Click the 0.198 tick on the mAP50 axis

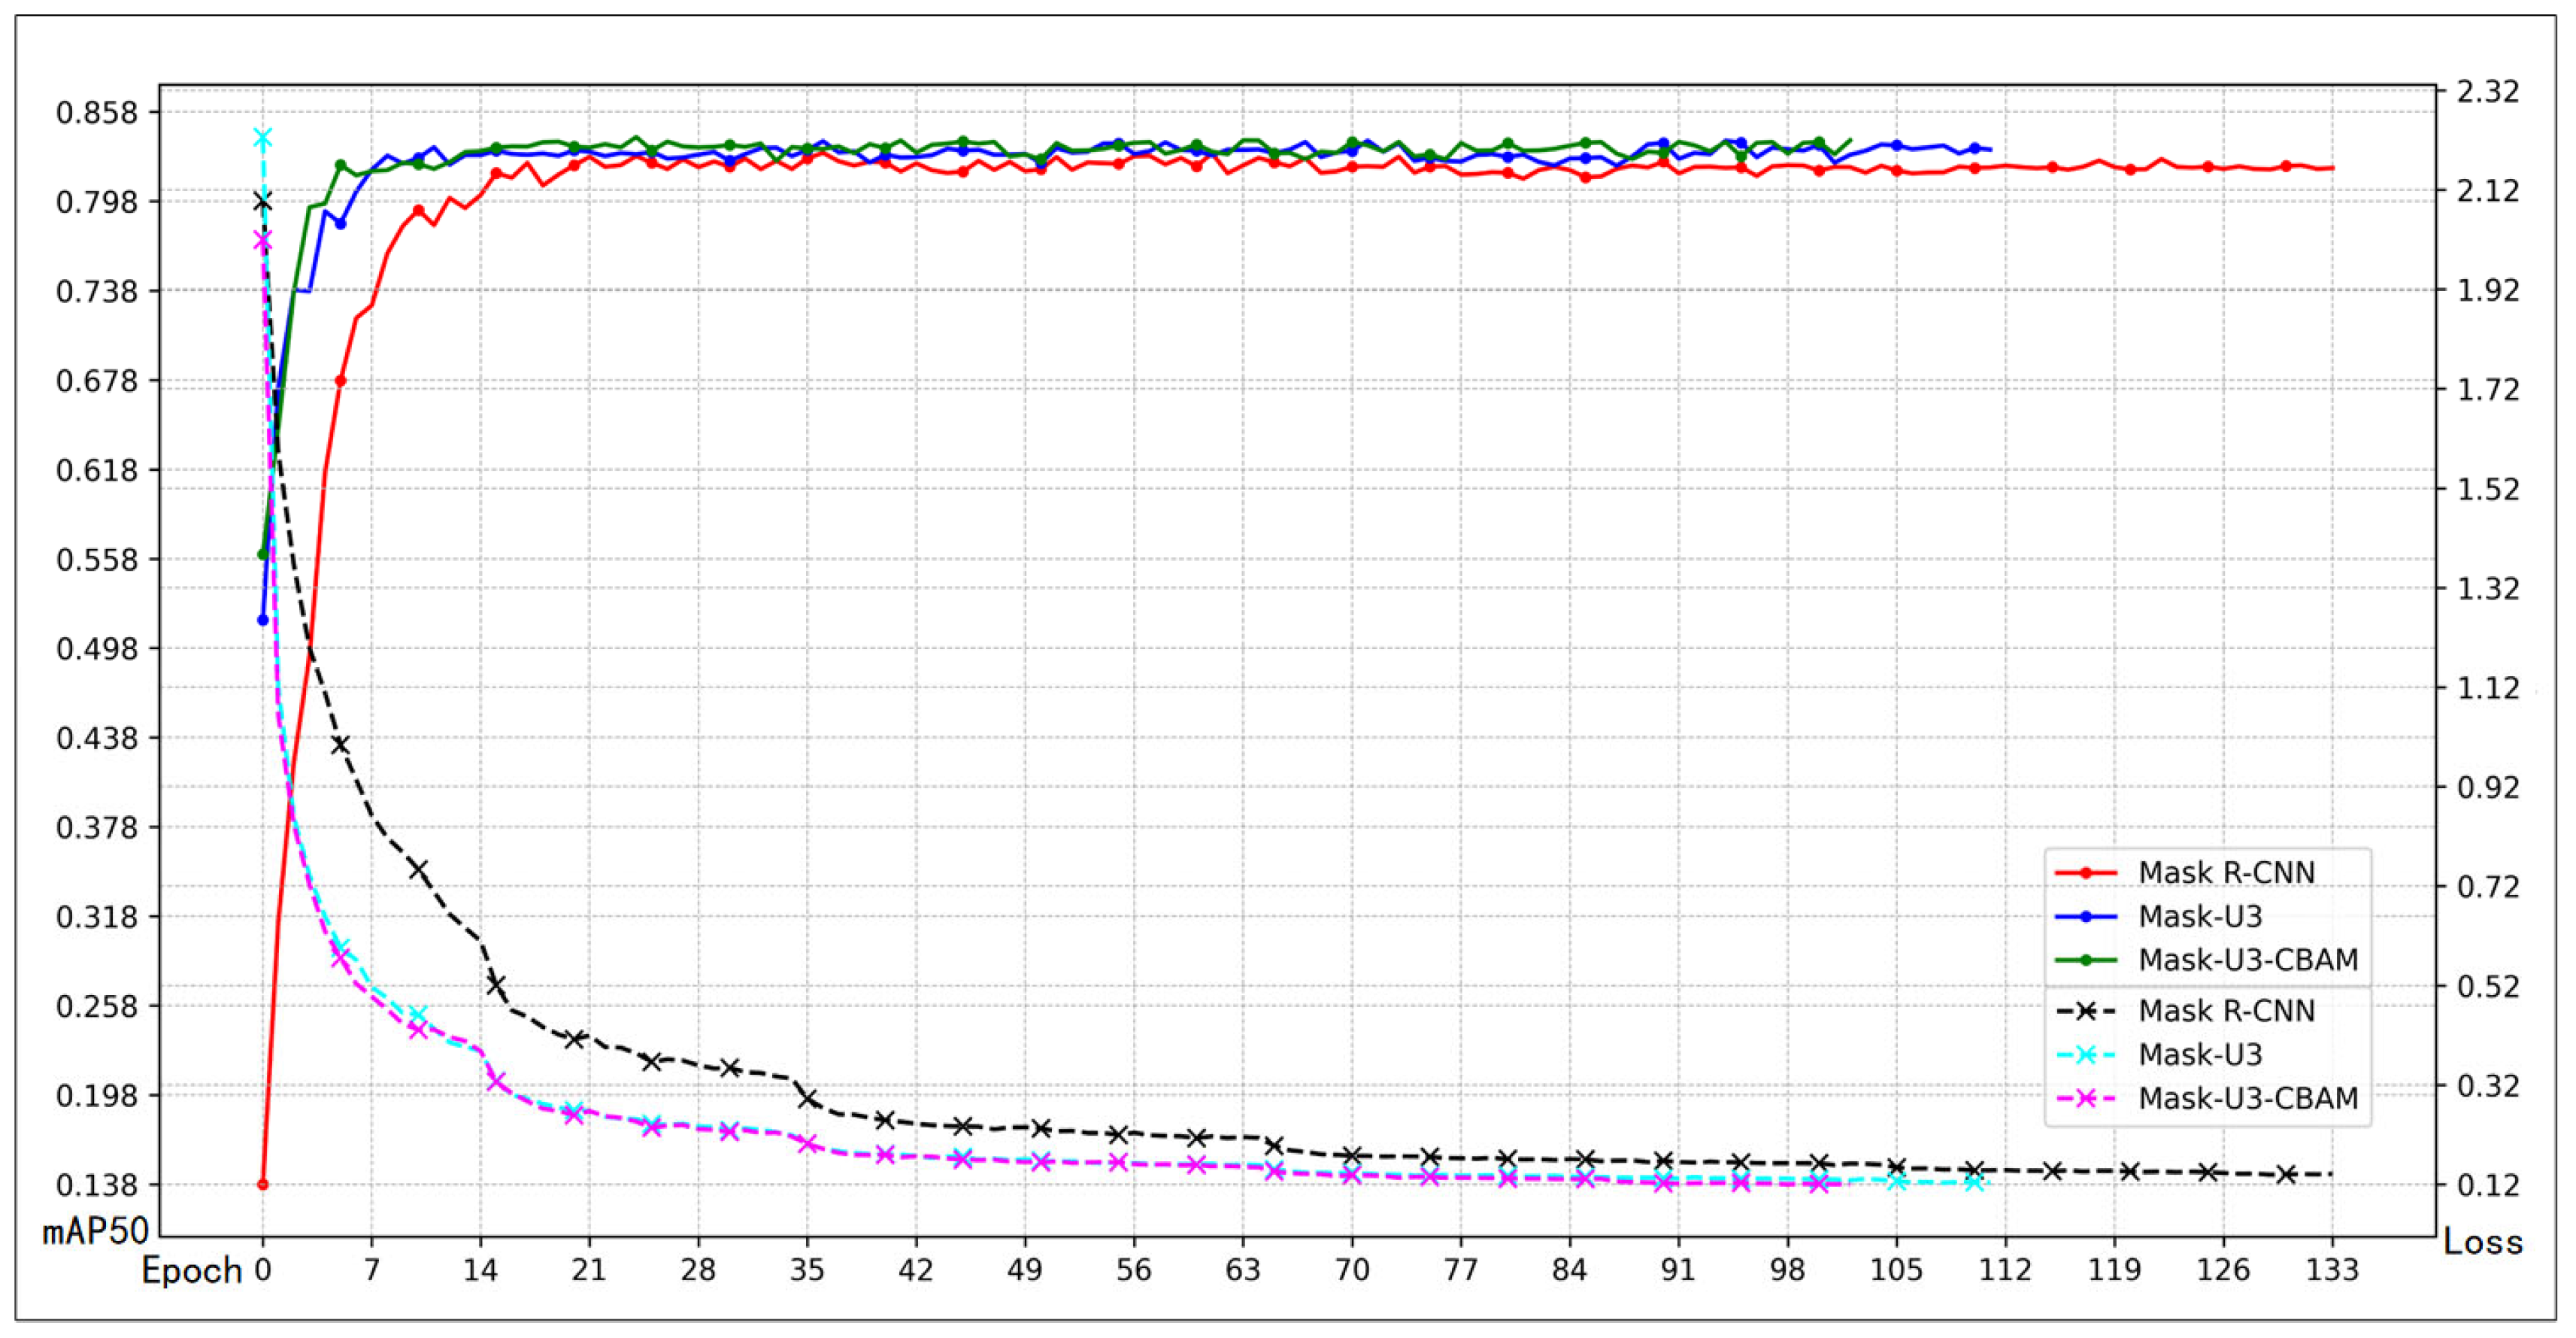click(x=97, y=1096)
